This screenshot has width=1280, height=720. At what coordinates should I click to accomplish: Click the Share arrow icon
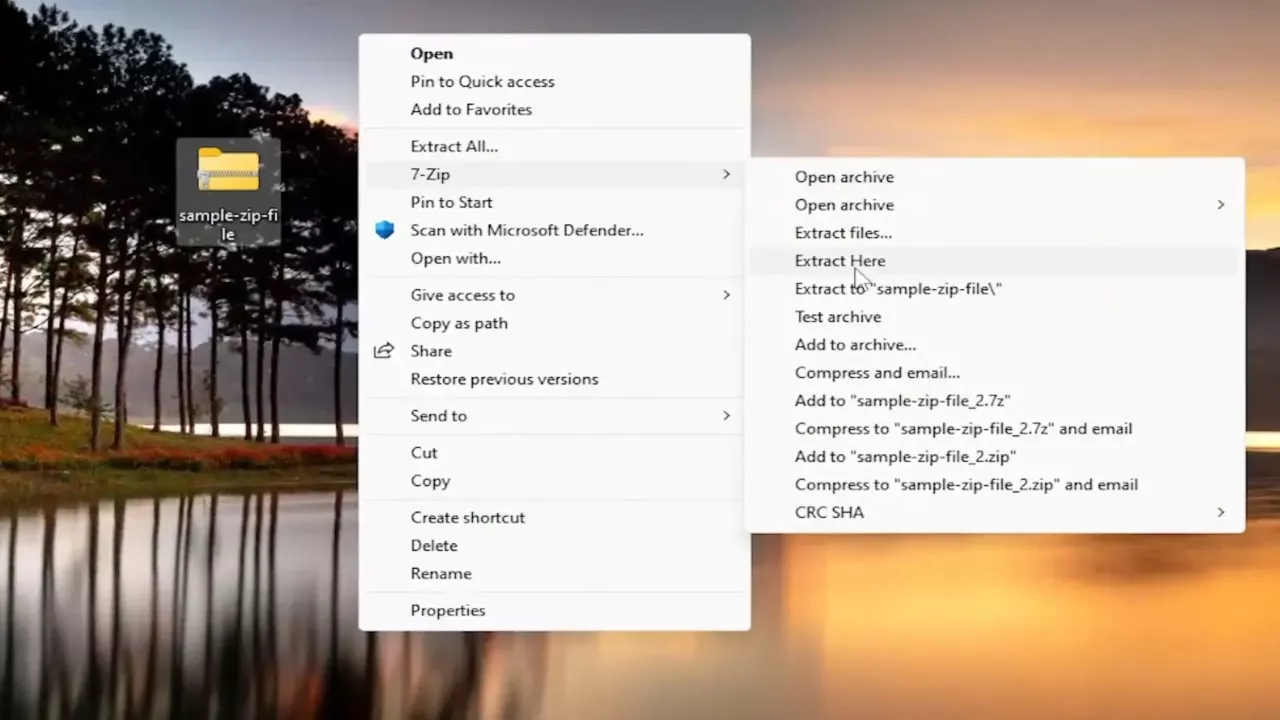point(384,351)
